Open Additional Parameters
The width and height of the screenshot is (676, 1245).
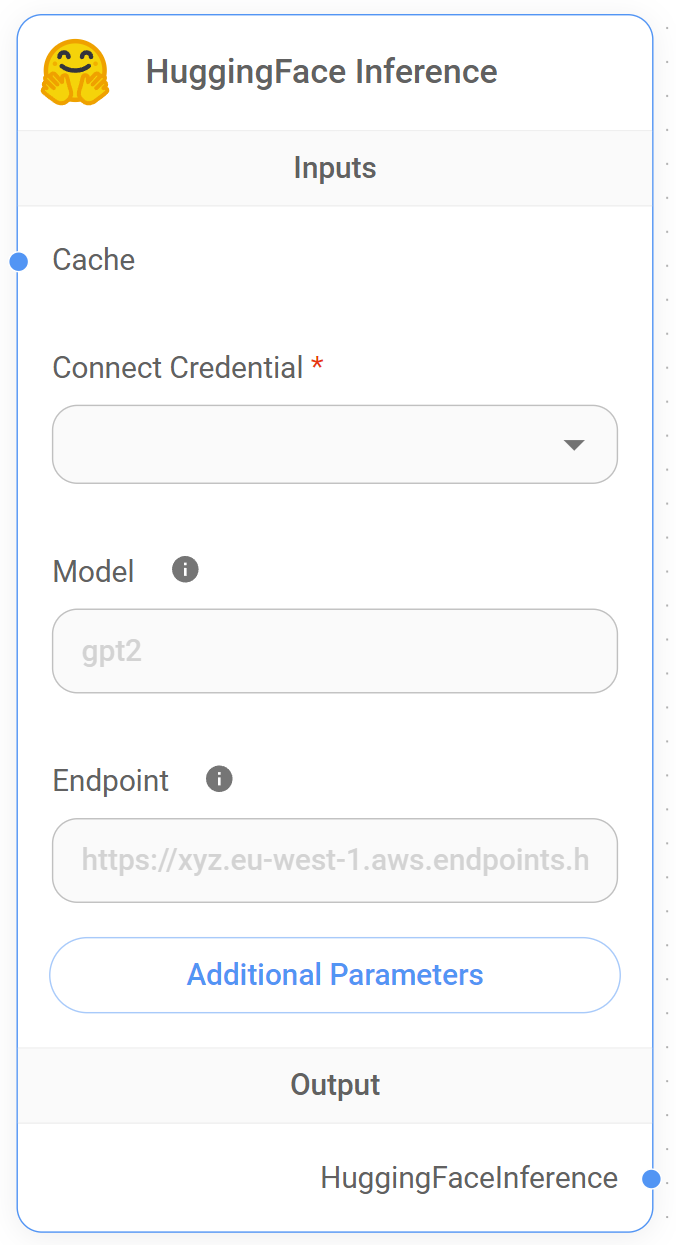[334, 975]
